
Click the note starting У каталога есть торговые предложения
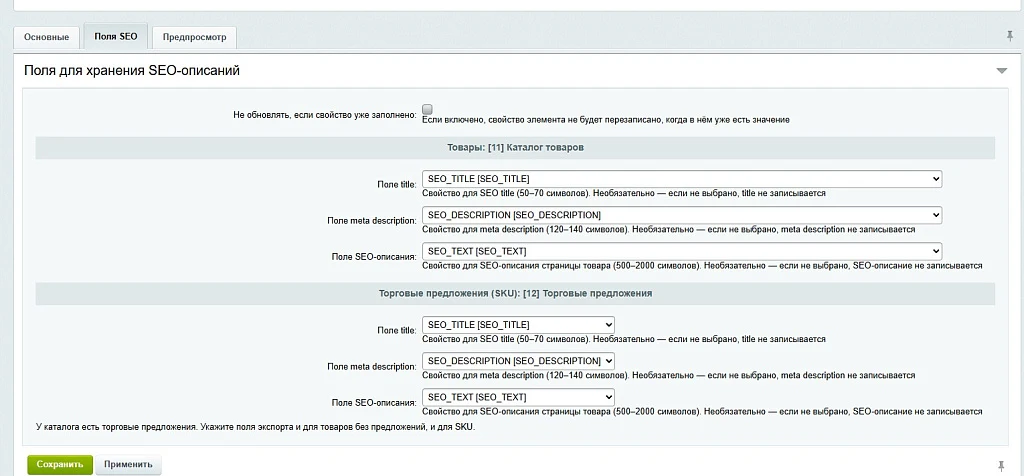pyautogui.click(x=256, y=427)
